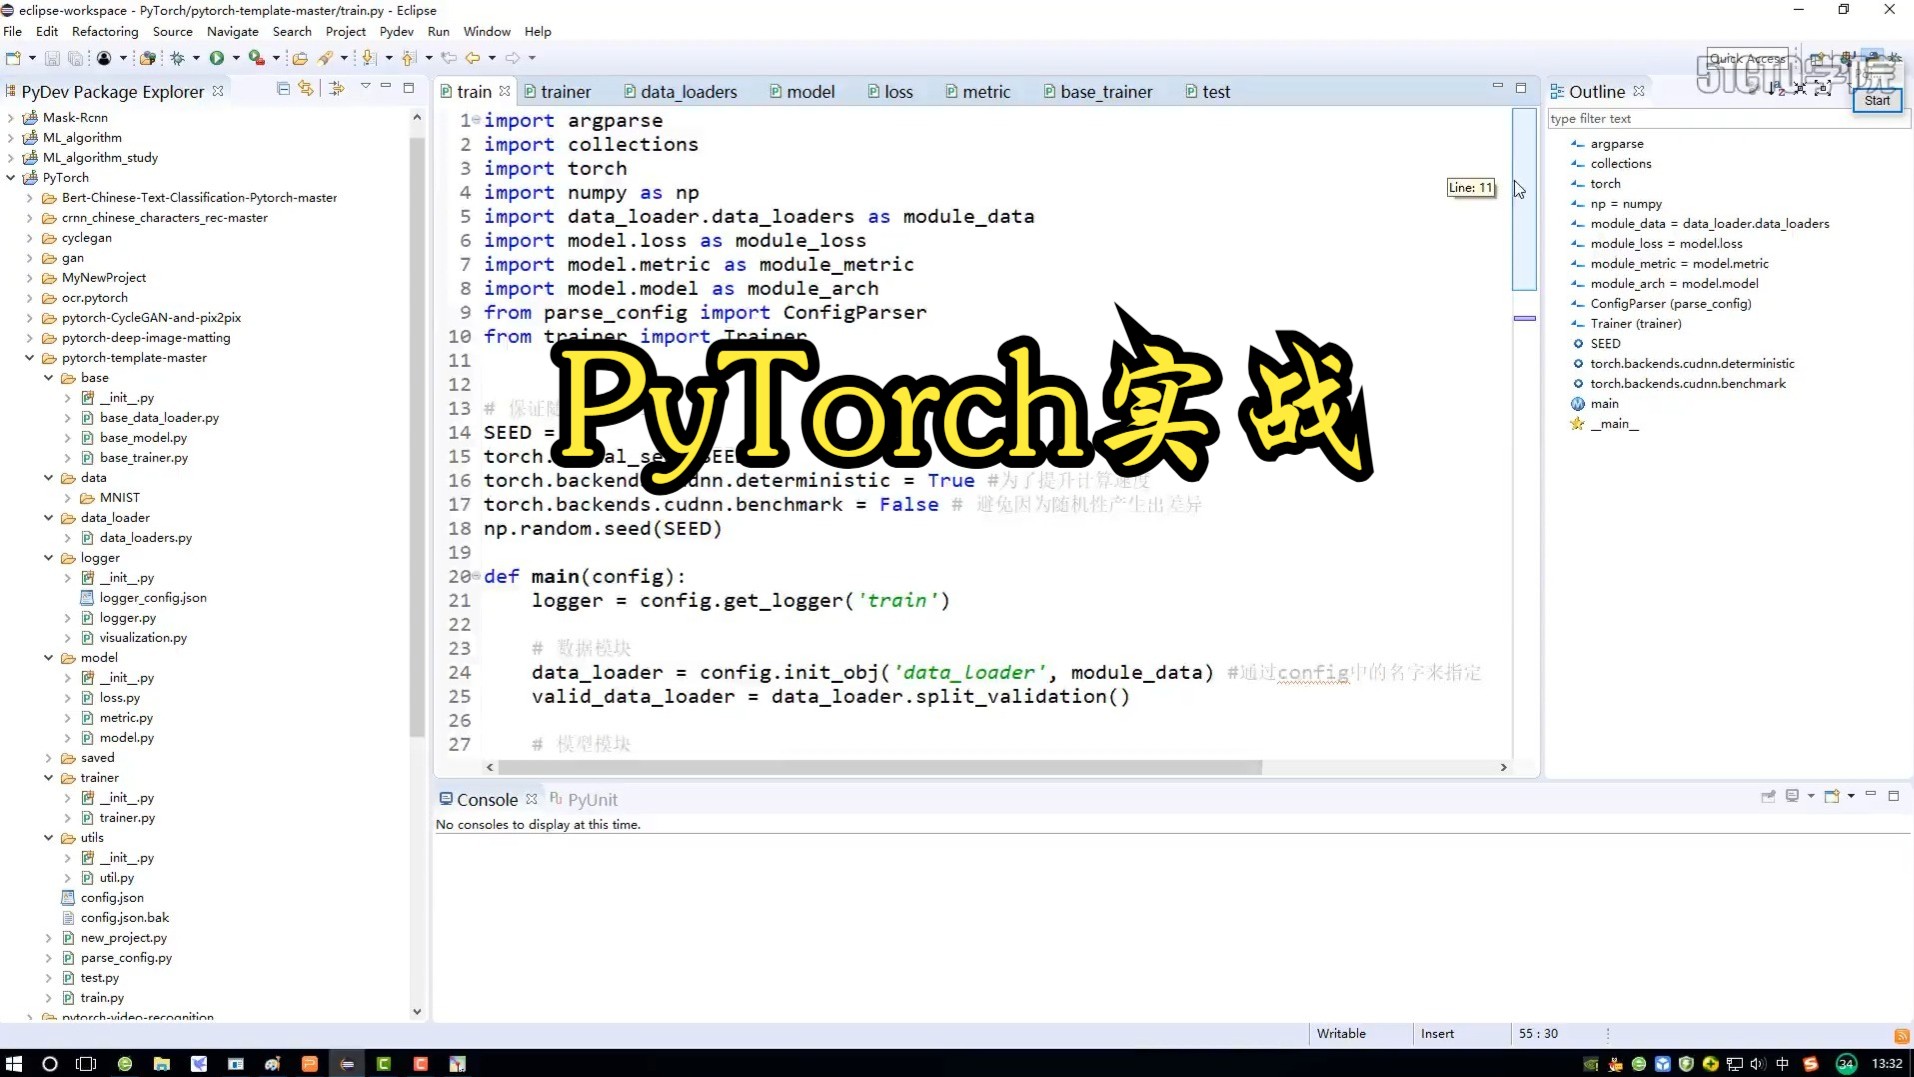Select logger_config.json in Package Explorer
This screenshot has width=1914, height=1077.
click(153, 598)
